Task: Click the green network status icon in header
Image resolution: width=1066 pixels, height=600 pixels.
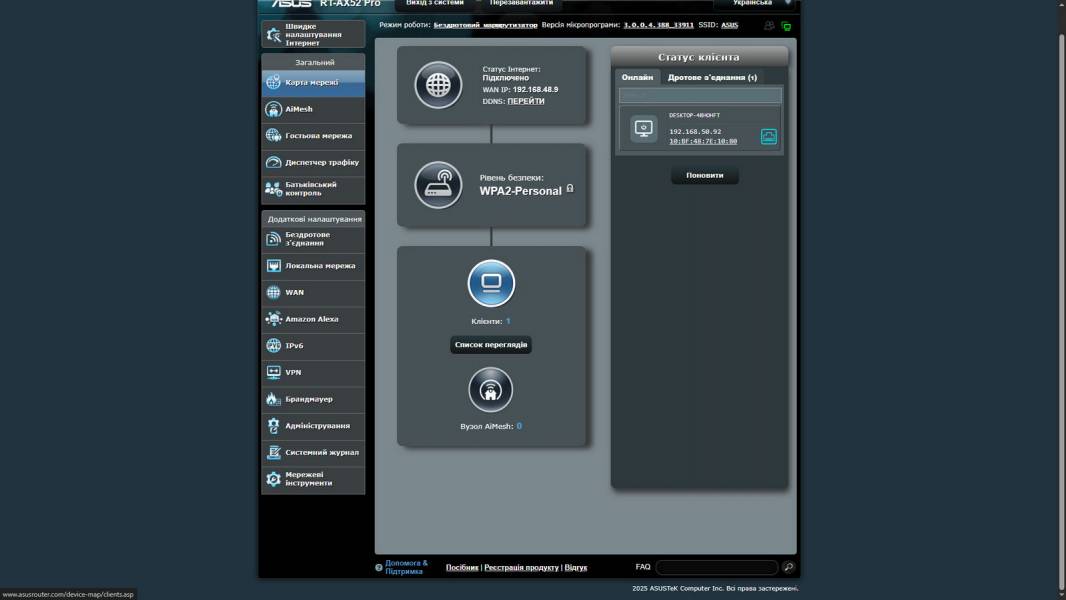Action: (786, 26)
